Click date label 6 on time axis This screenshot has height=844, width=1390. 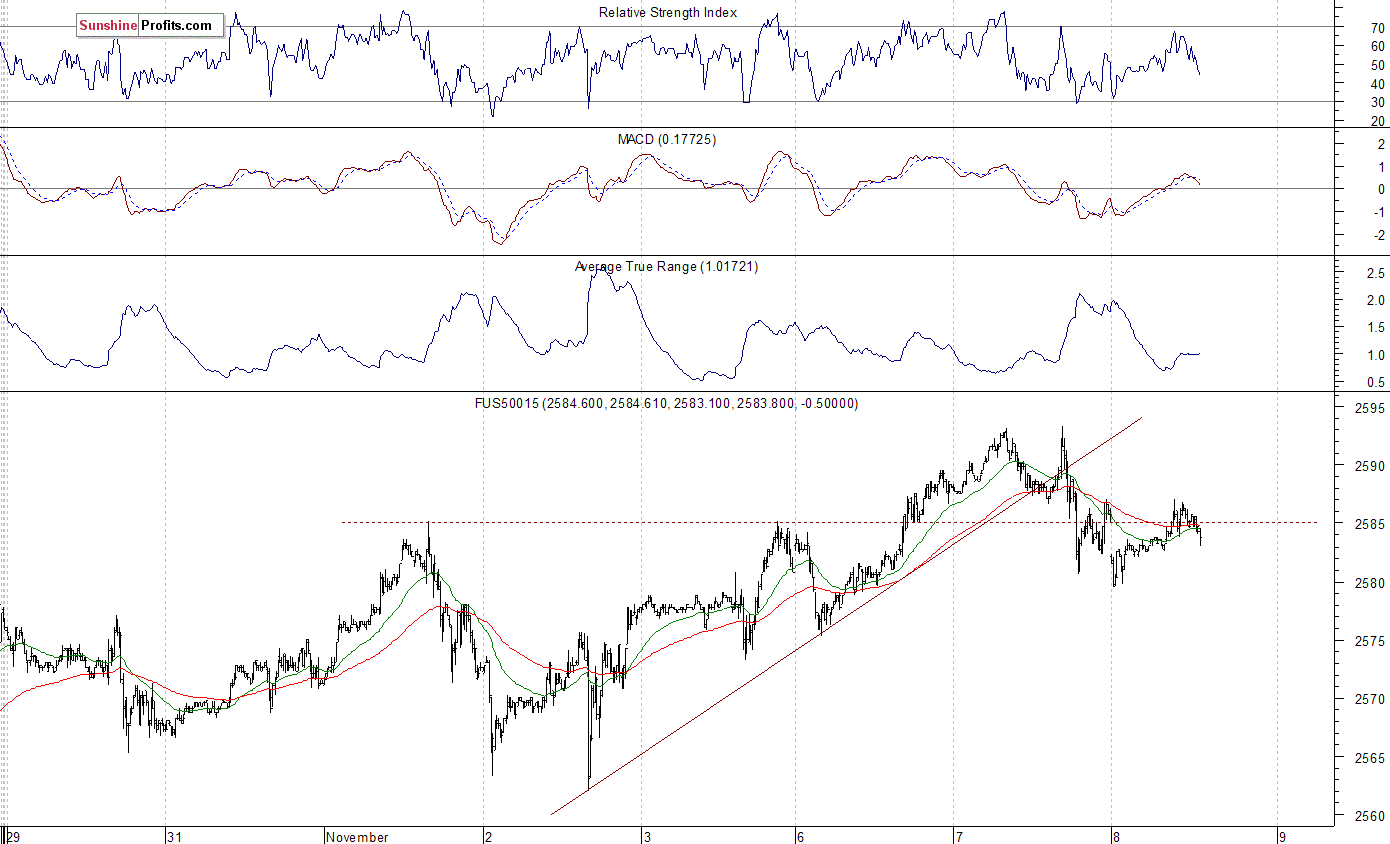pos(800,836)
